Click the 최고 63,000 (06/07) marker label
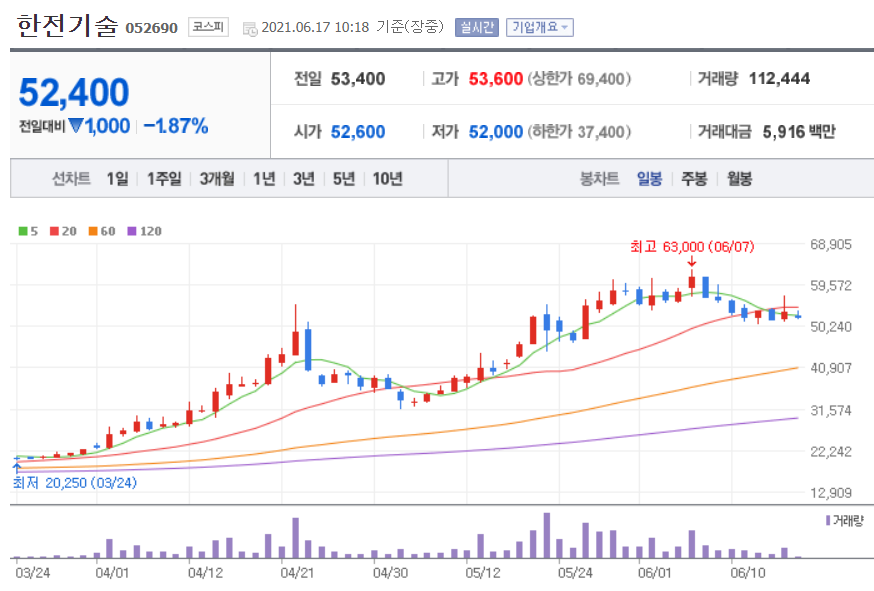The width and height of the screenshot is (874, 591). (692, 246)
